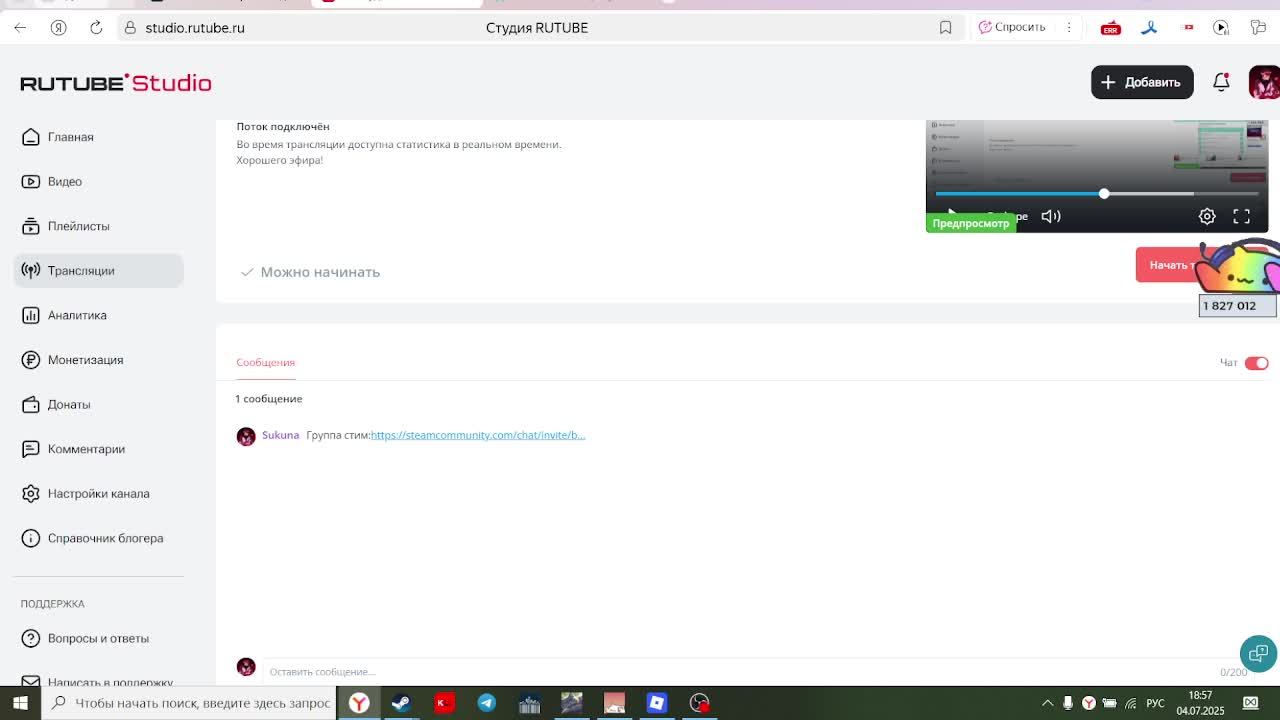This screenshot has width=1280, height=720.
Task: Open Telegram from the taskbar
Action: pos(486,703)
